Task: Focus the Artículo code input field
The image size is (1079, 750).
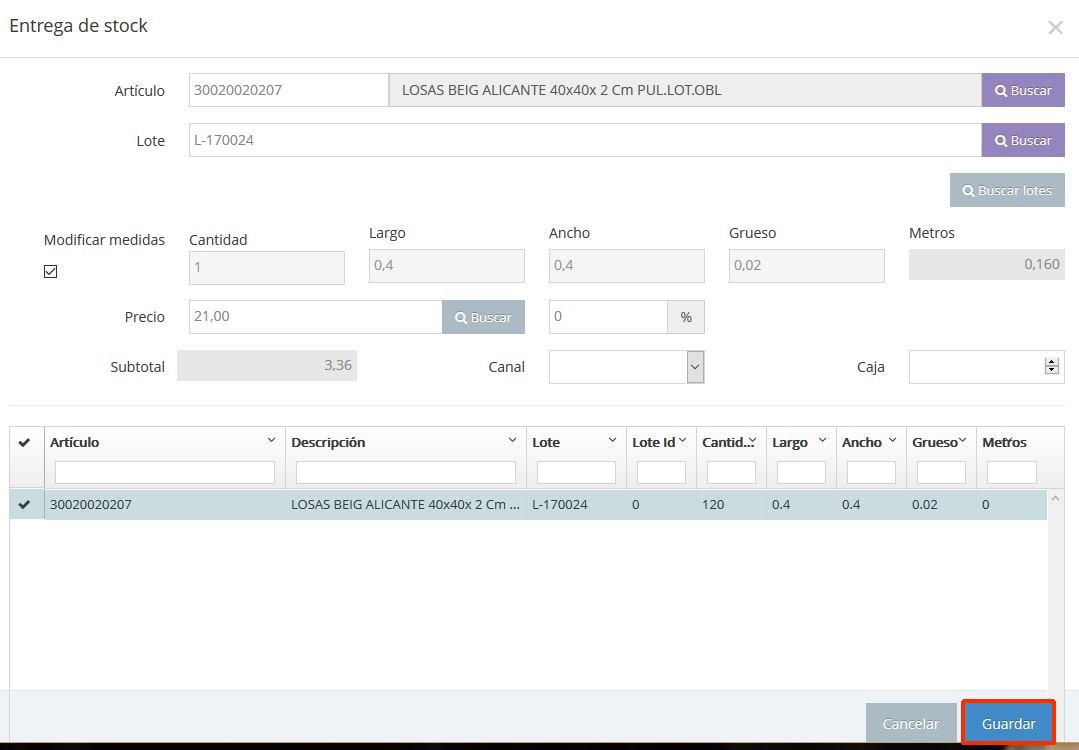Action: [x=289, y=90]
